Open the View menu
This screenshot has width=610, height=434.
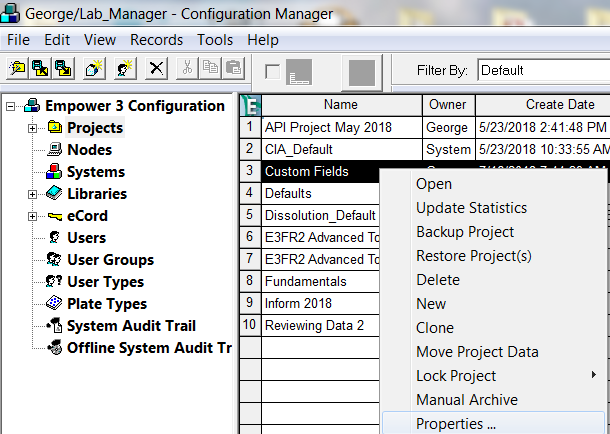pyautogui.click(x=100, y=40)
